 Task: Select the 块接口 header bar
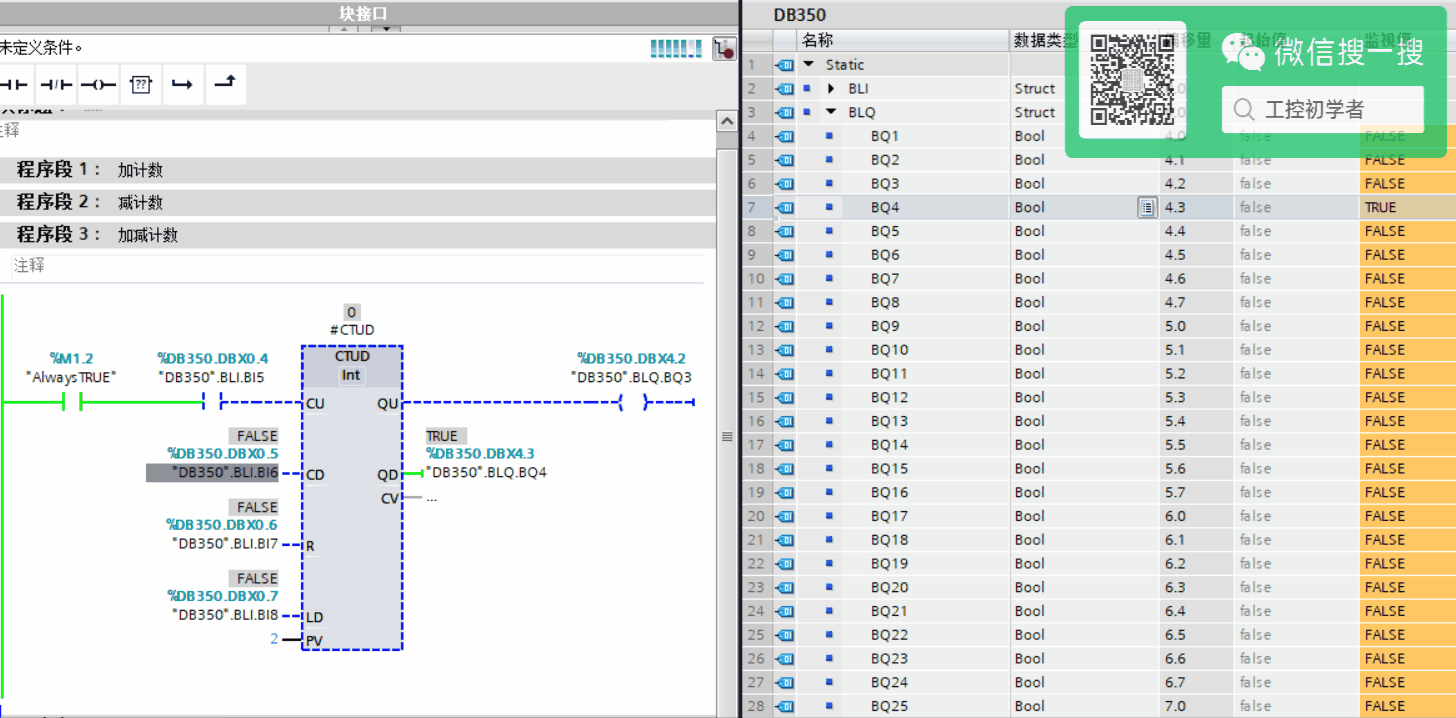click(363, 13)
